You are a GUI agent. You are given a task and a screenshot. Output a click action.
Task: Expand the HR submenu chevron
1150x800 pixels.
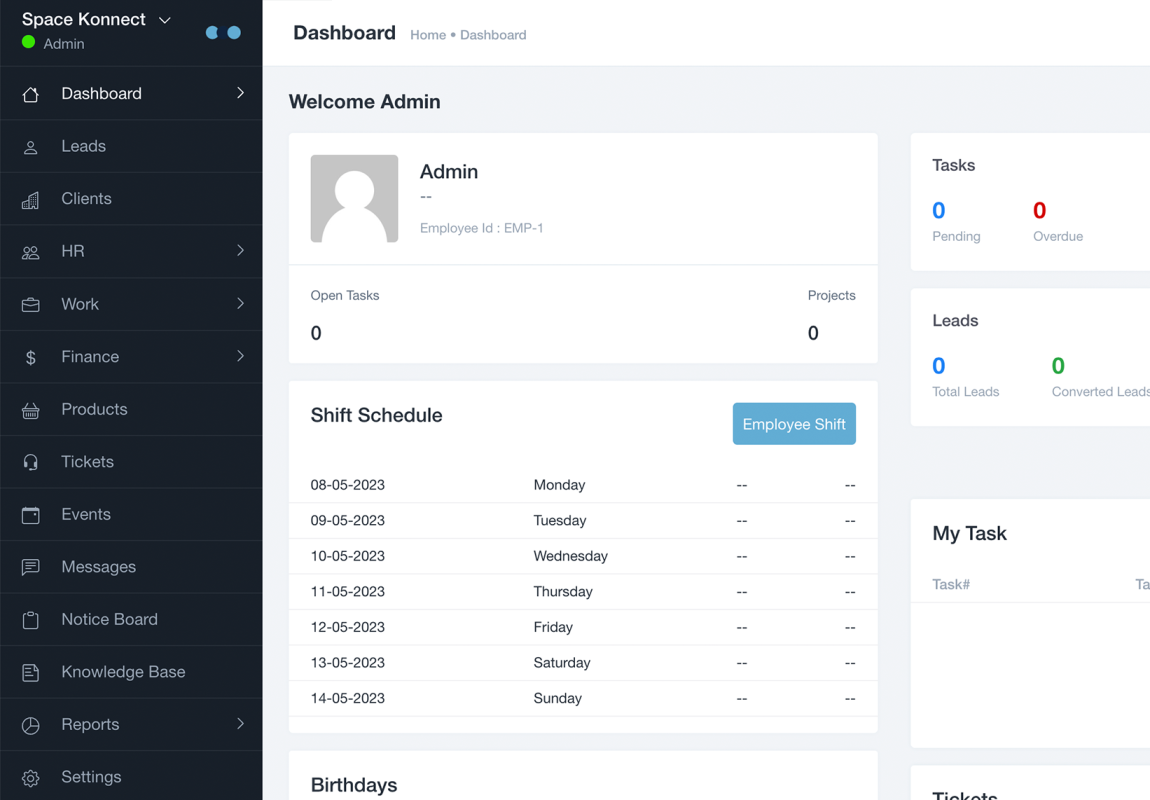pos(241,250)
